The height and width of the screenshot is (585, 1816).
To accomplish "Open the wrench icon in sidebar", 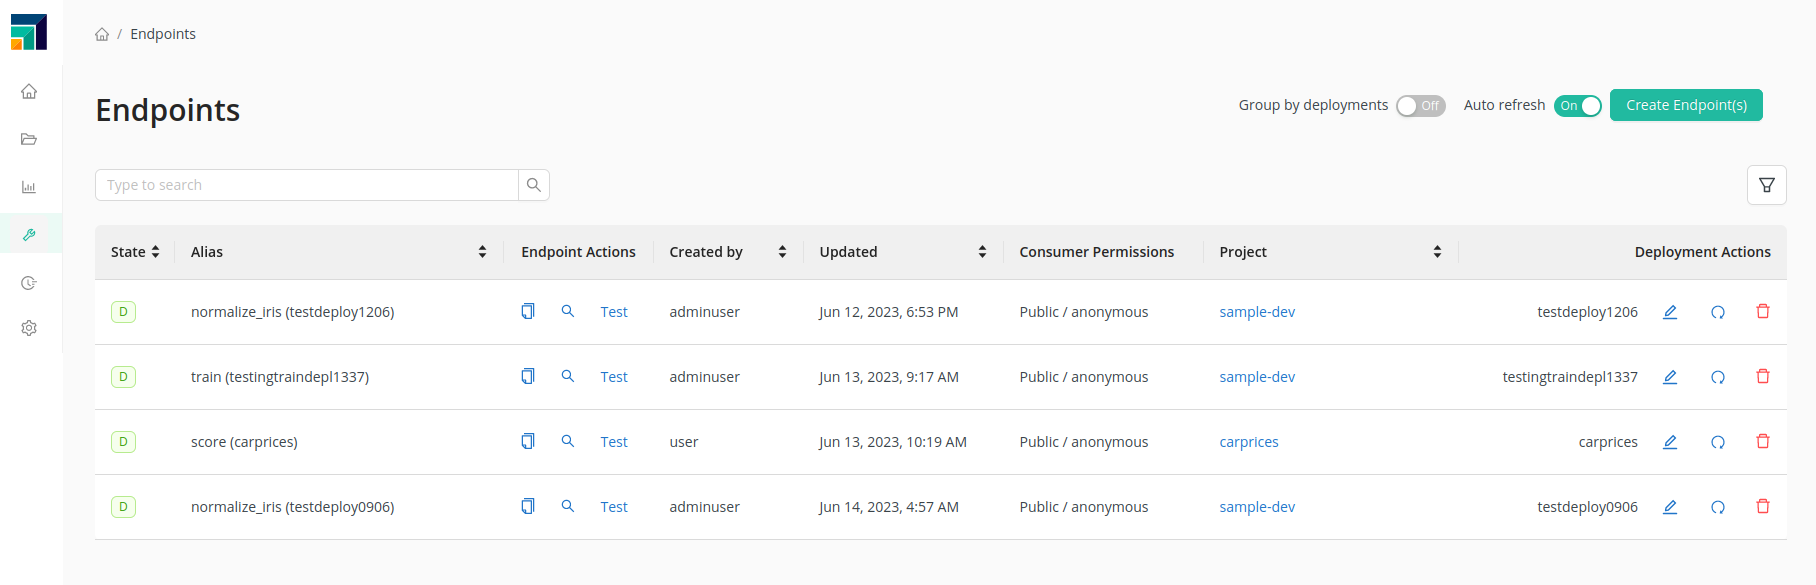I will coord(29,234).
